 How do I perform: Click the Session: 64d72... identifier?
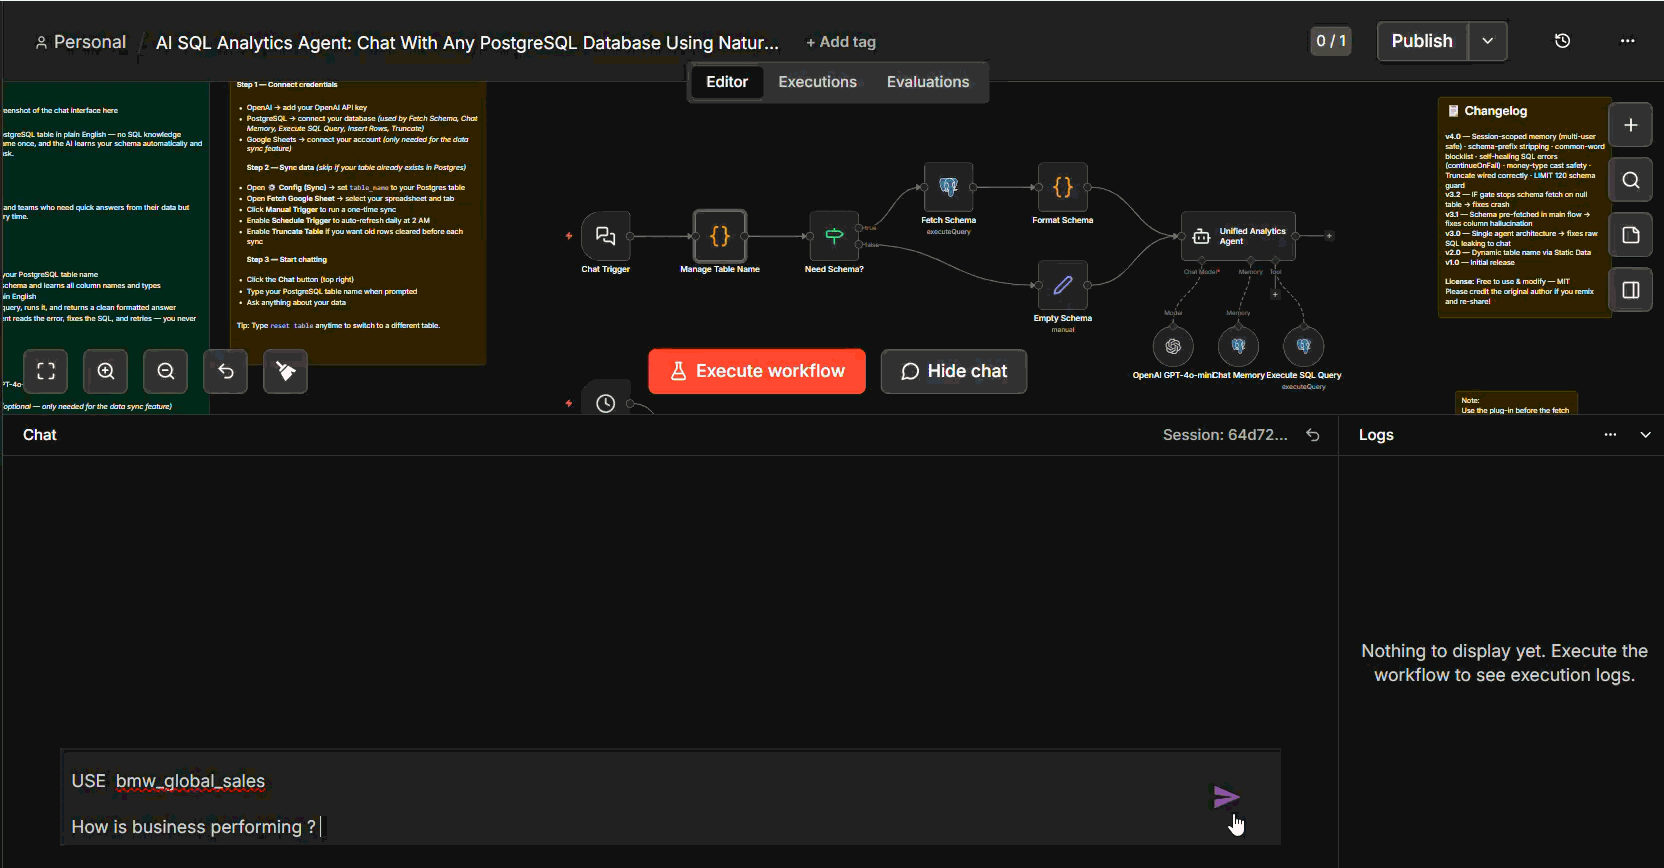pos(1225,435)
